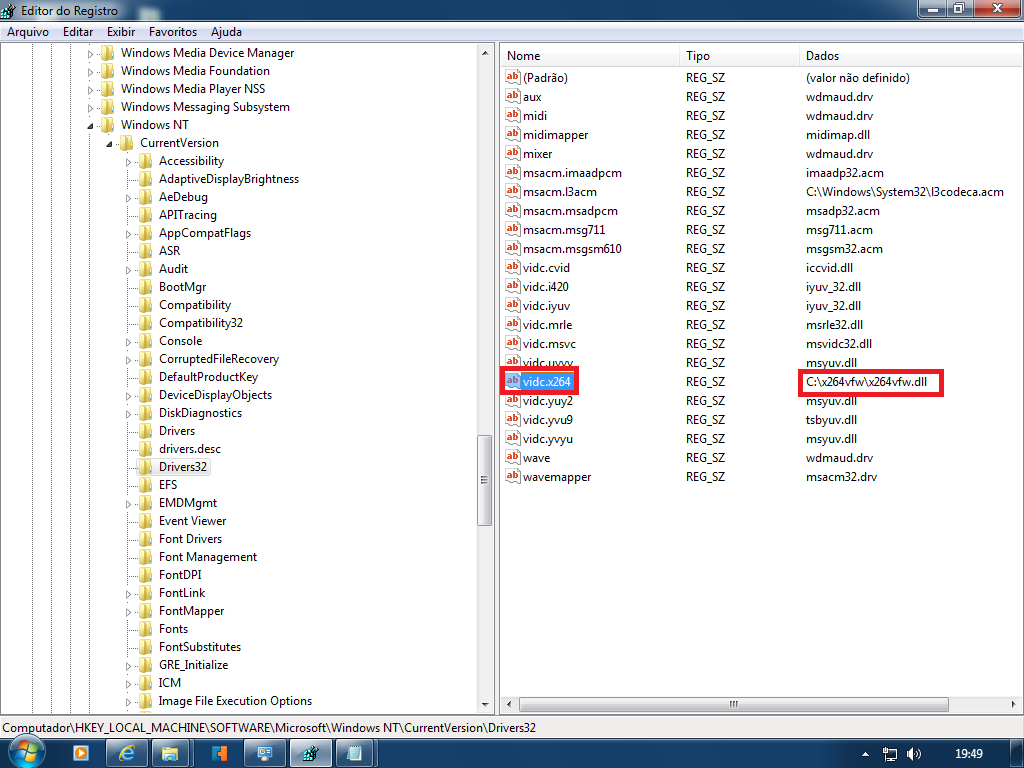This screenshot has width=1024, height=768.
Task: Sort values by the Tipo column header
Action: (x=739, y=56)
